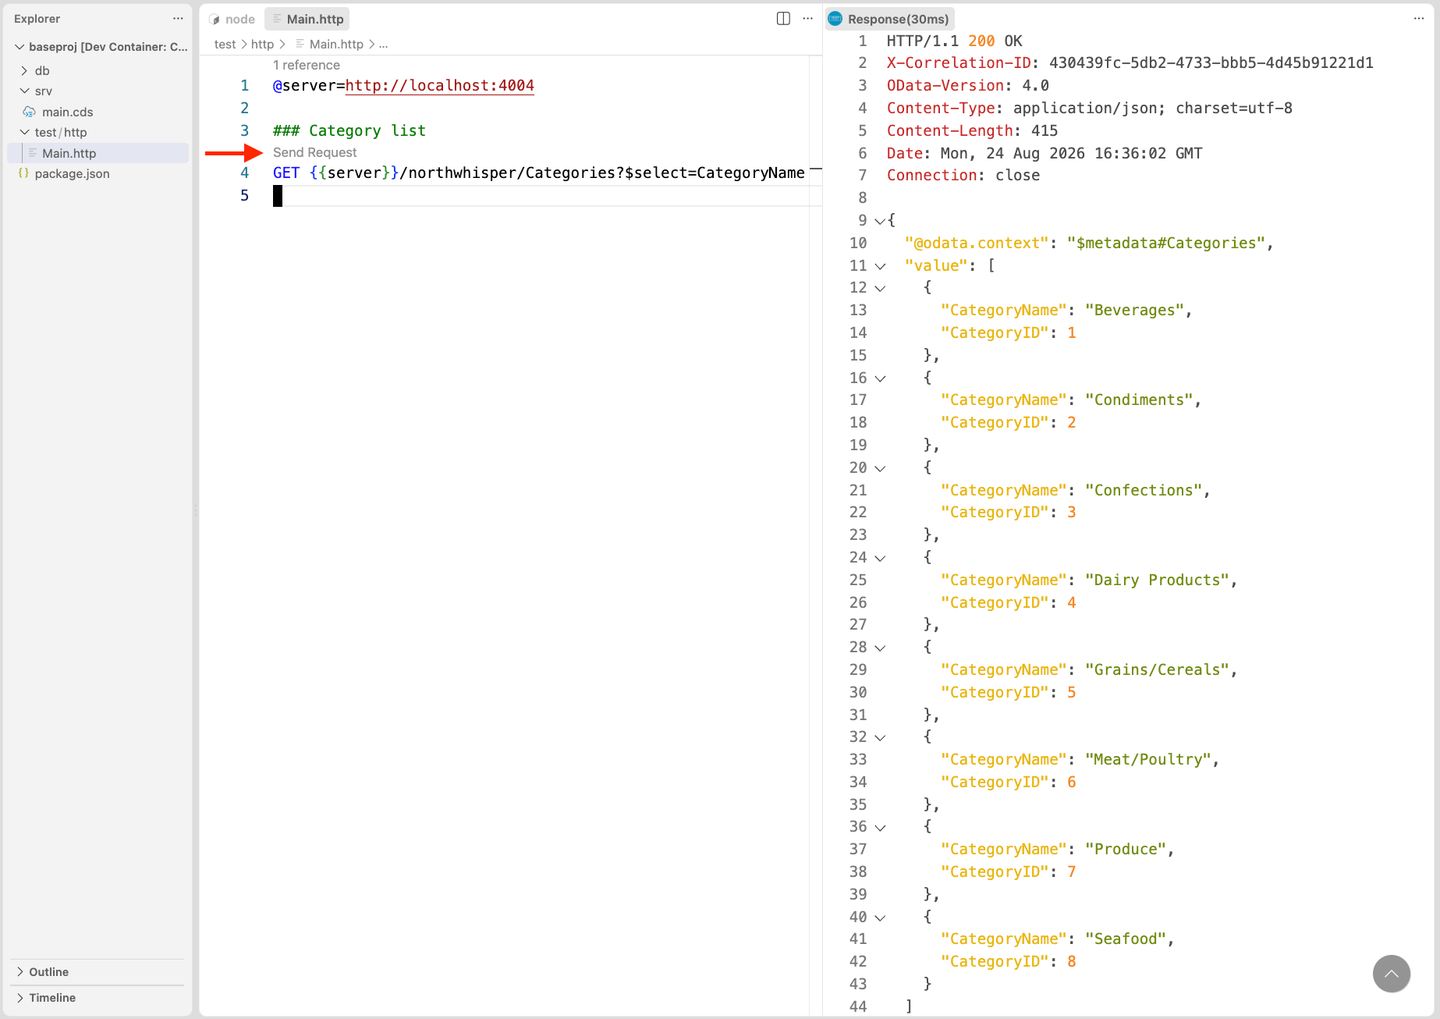
Task: Select the Response(30ms) tab
Action: coord(889,19)
